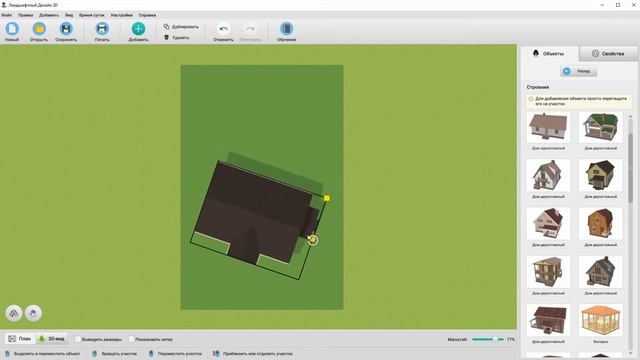Activate the hand pan tool button

tap(33, 313)
